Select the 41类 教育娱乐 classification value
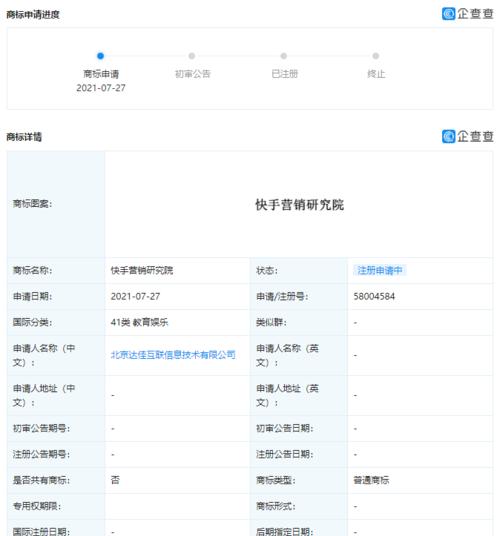 139,322
